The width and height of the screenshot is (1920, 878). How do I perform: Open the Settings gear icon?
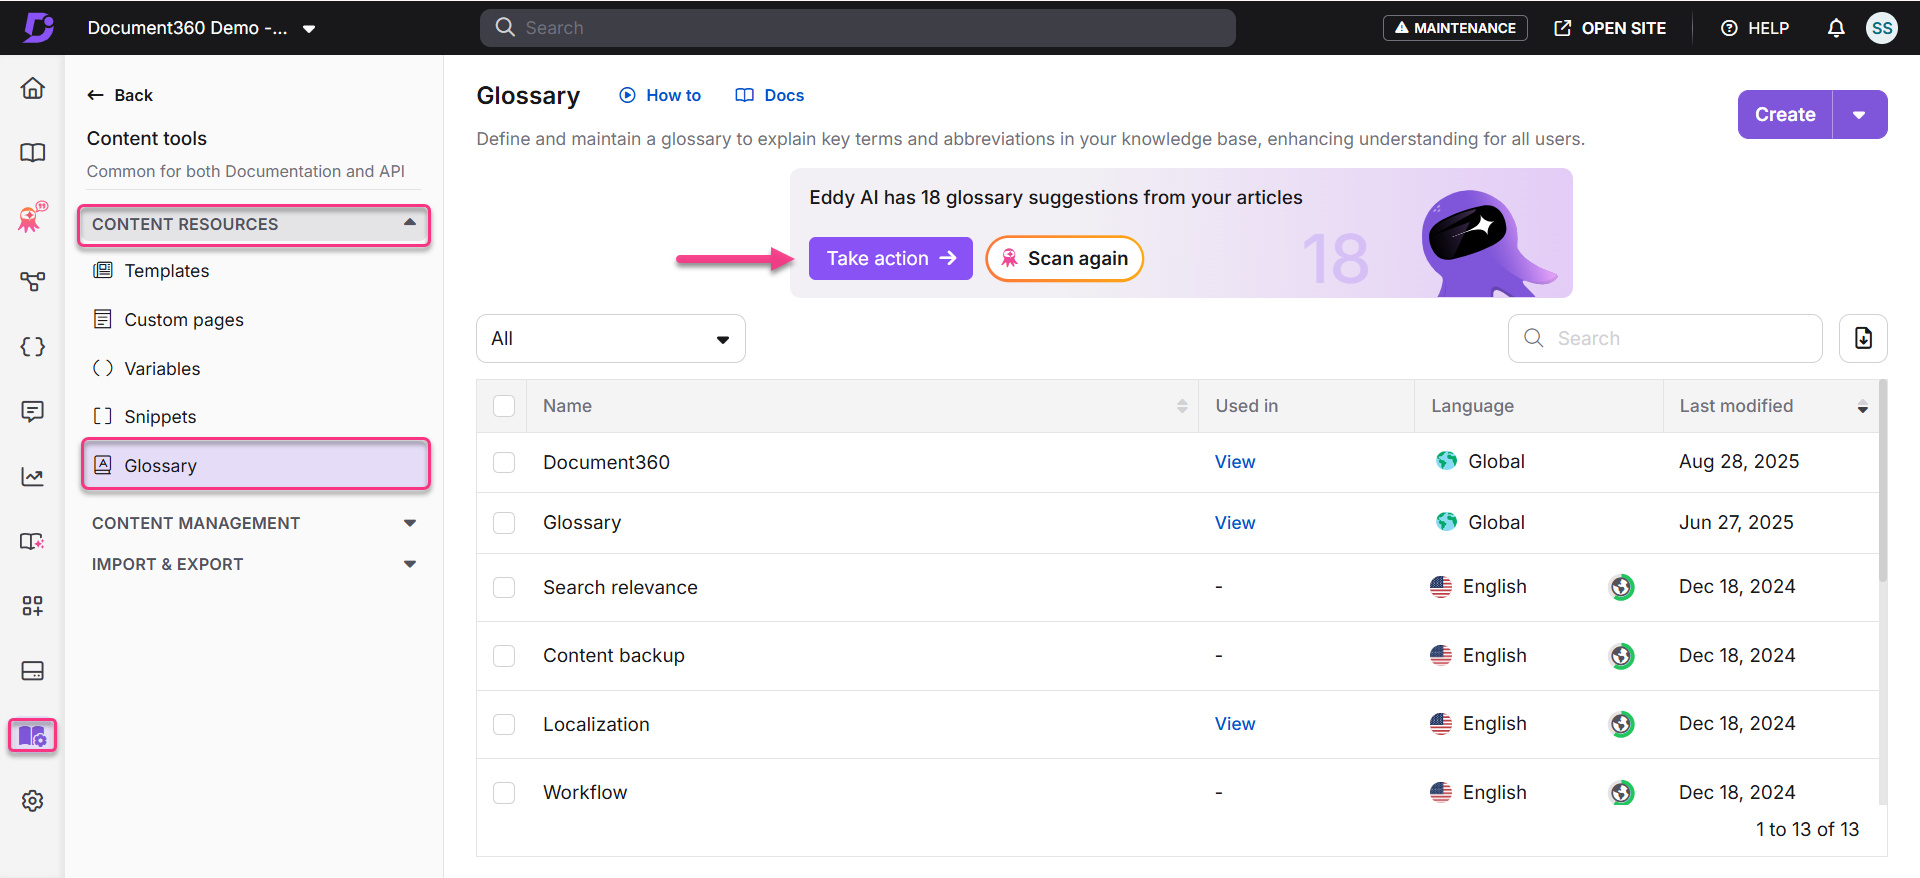pyautogui.click(x=32, y=801)
